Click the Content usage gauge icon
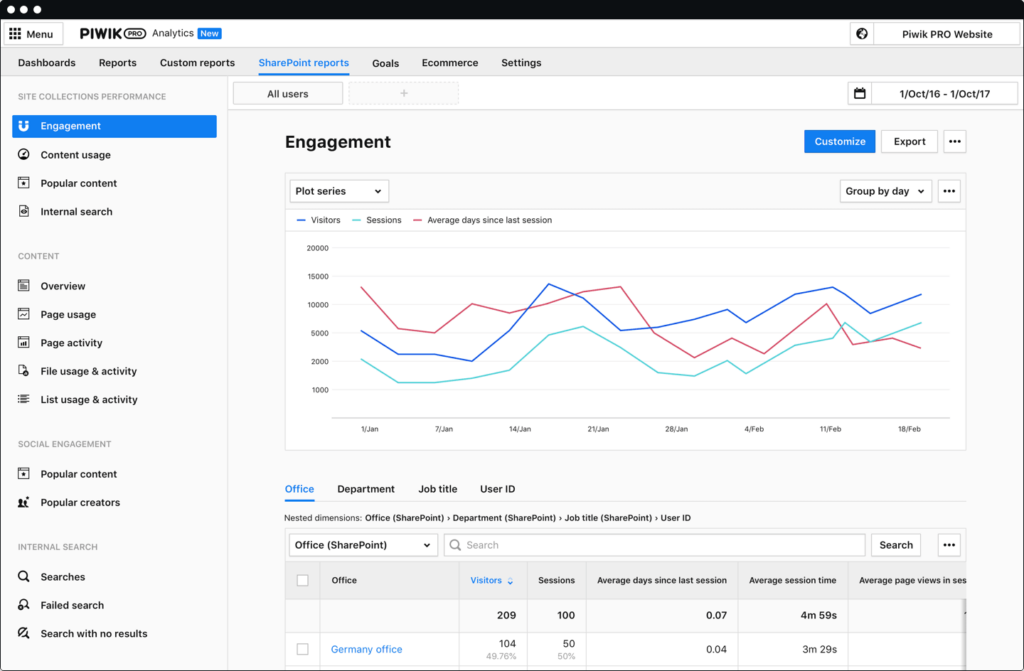The width and height of the screenshot is (1024, 671). 24,154
